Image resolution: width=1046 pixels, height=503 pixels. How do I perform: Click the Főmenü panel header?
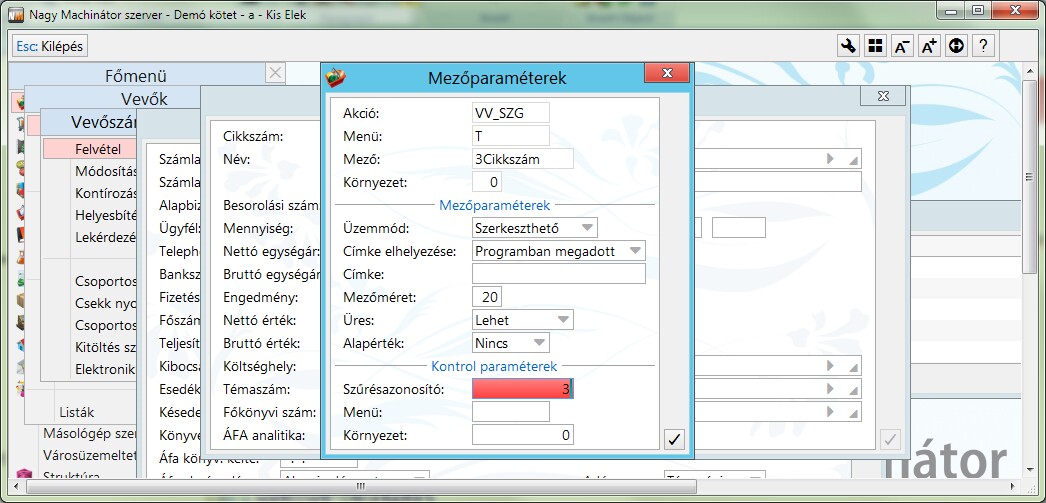click(x=135, y=75)
